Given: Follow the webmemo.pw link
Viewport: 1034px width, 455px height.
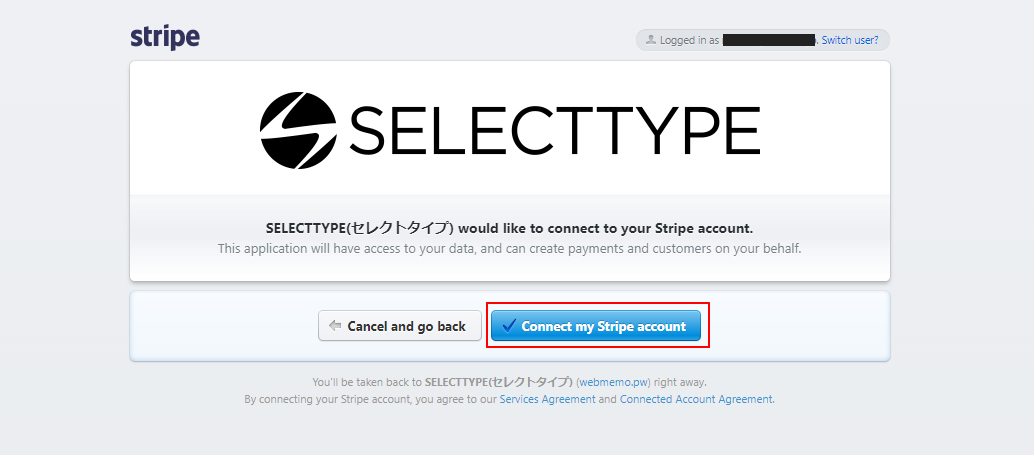Looking at the screenshot, I should tap(614, 382).
